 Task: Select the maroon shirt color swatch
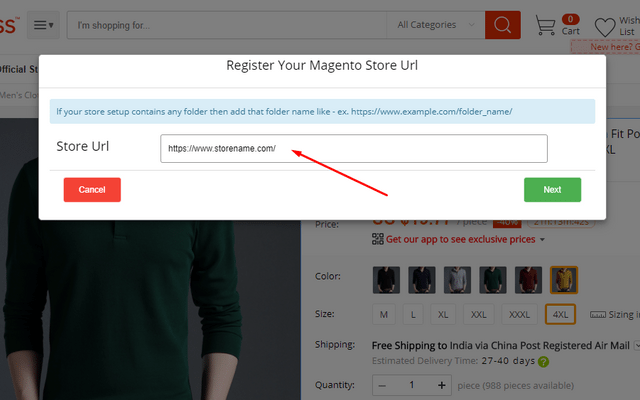pyautogui.click(x=528, y=280)
